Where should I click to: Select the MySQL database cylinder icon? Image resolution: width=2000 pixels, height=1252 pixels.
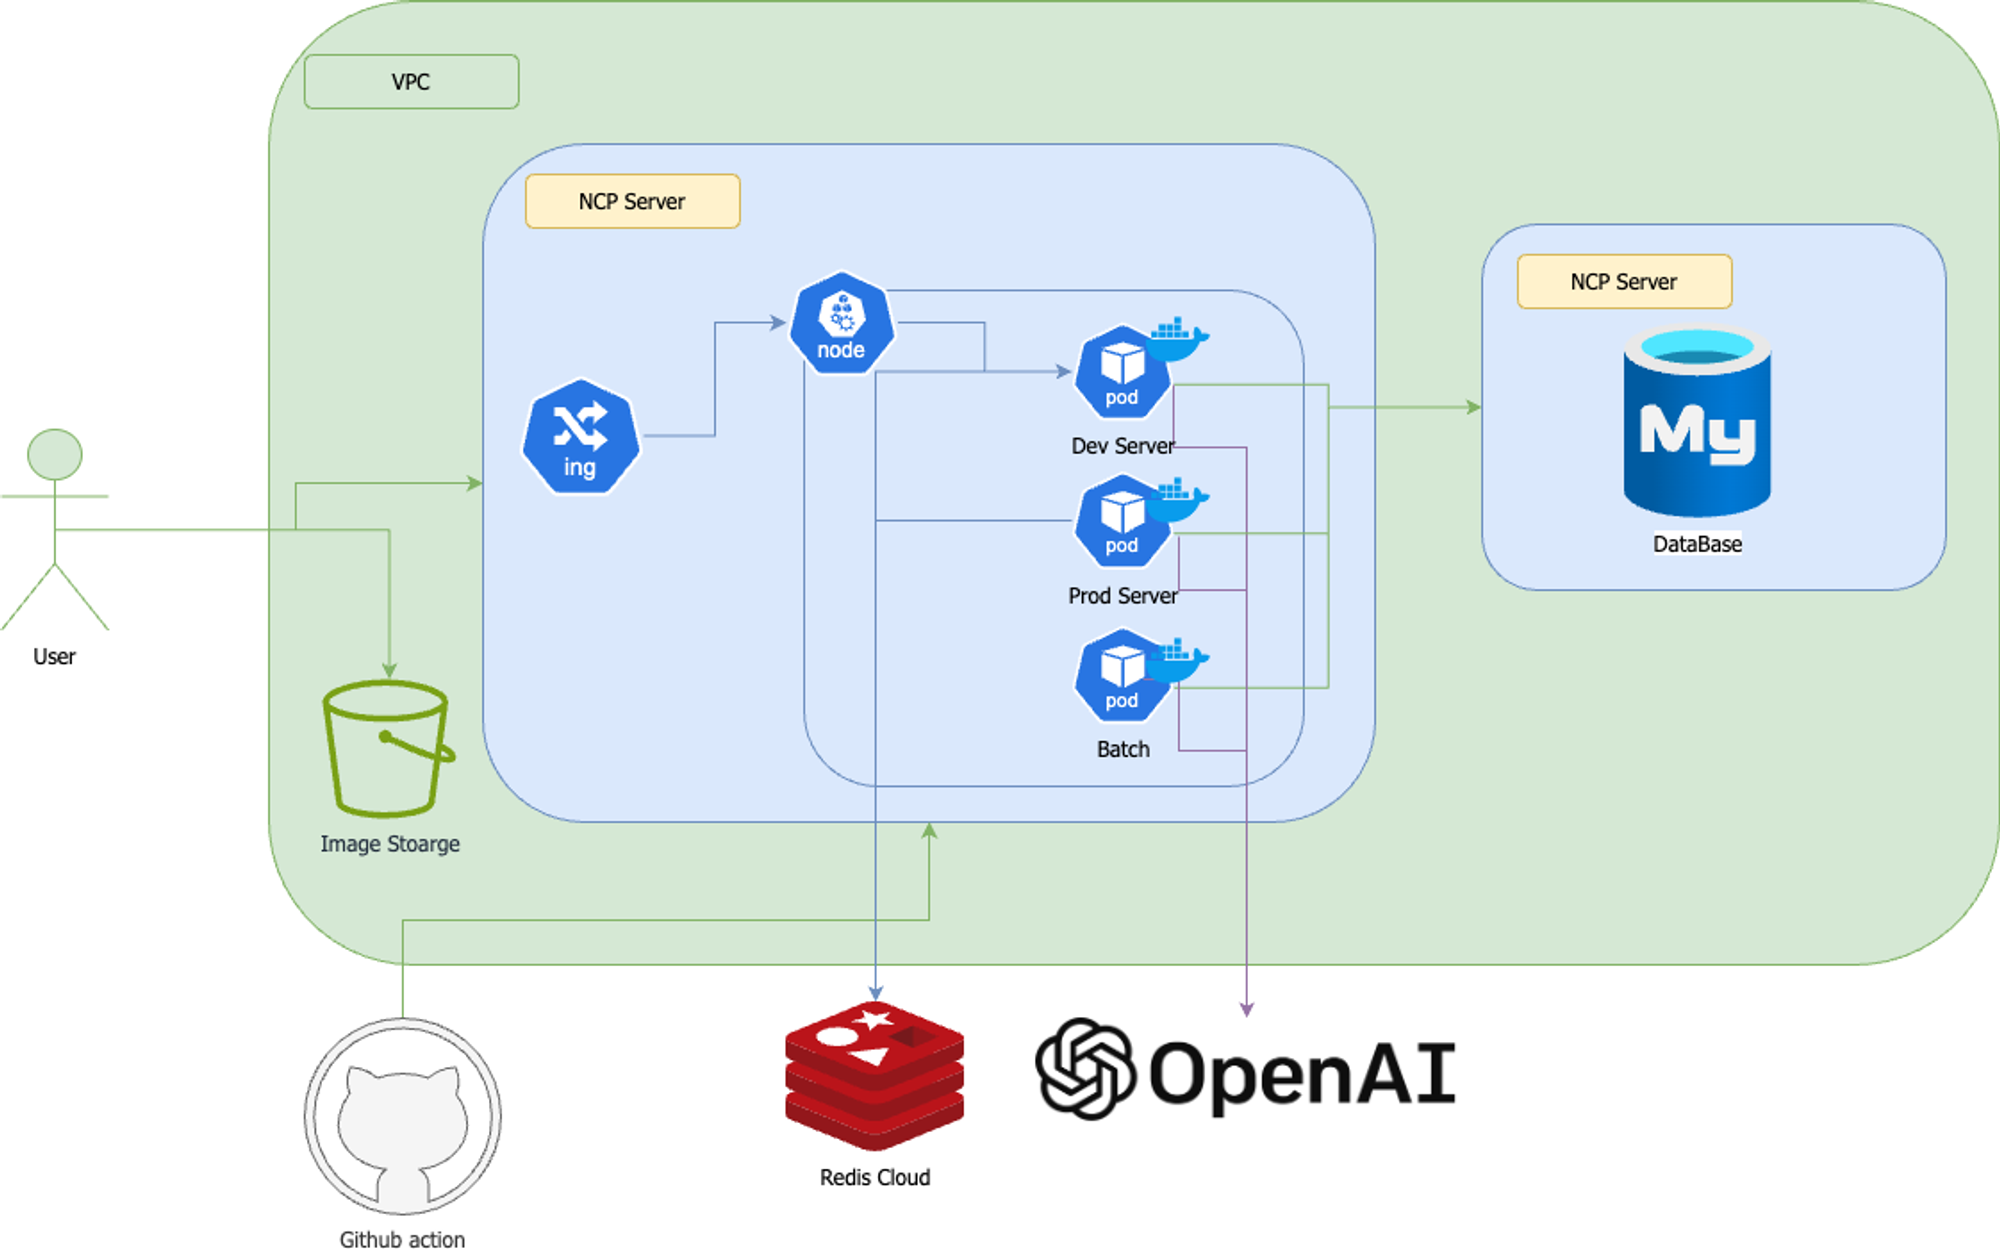coord(1697,421)
